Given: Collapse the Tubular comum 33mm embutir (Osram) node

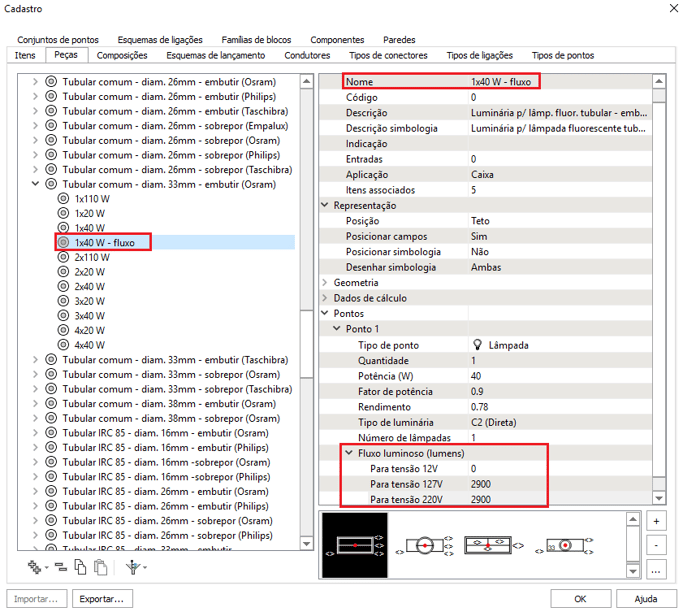Looking at the screenshot, I should pyautogui.click(x=36, y=184).
